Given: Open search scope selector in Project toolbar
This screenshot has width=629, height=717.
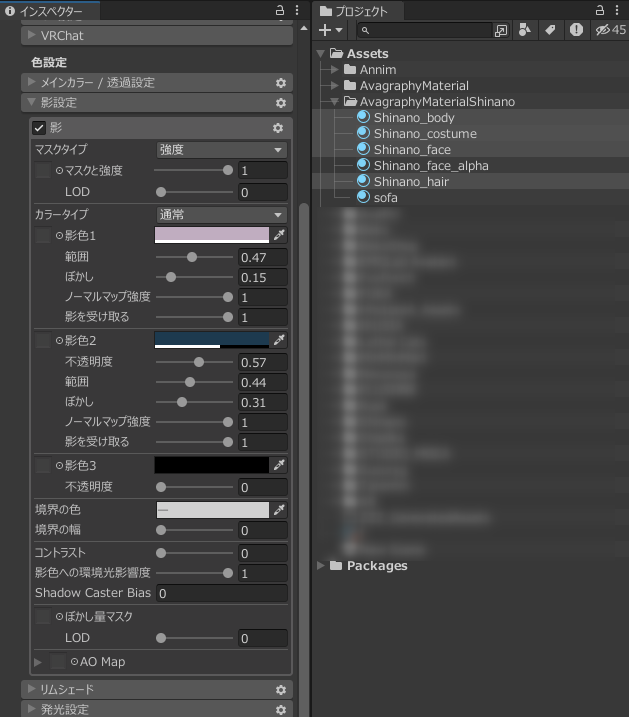Looking at the screenshot, I should tap(501, 31).
